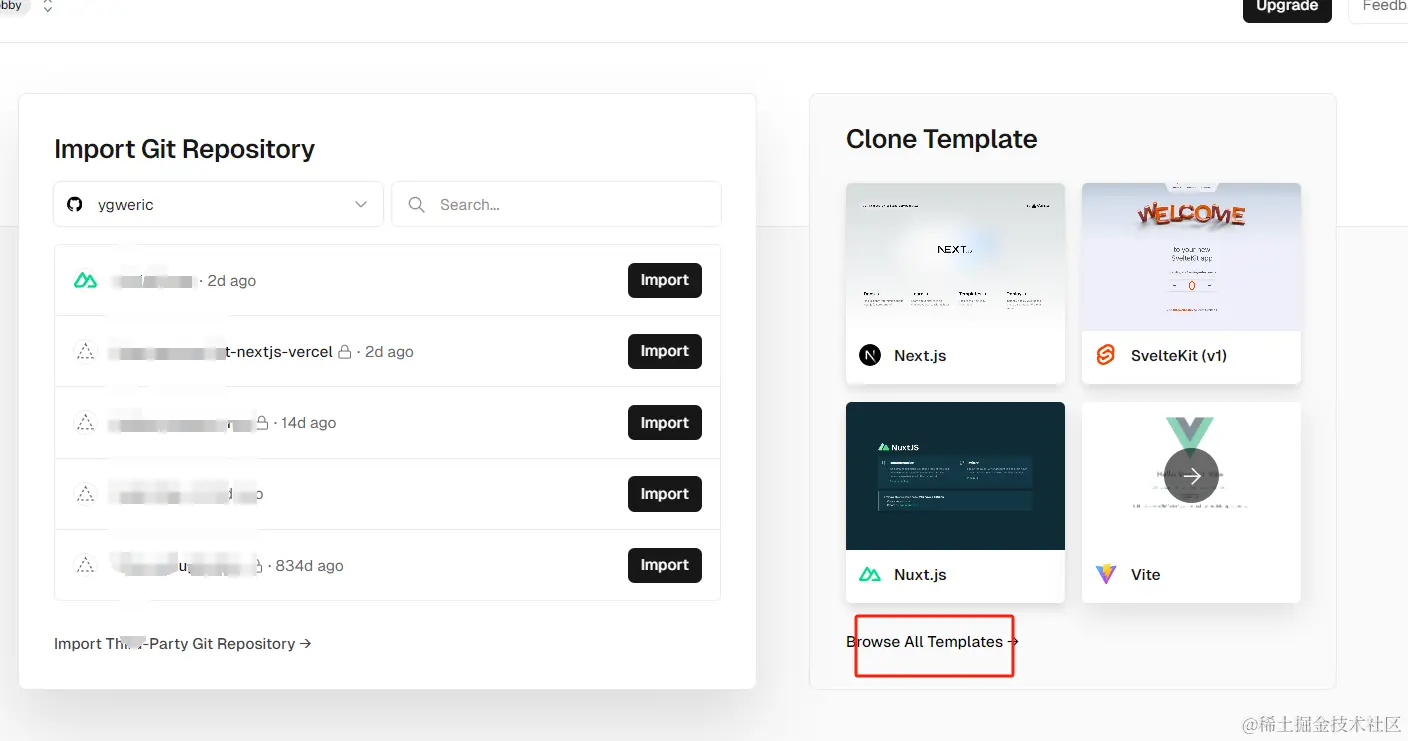
Task: Click the framework icon in 834d ago row
Action: click(x=86, y=566)
